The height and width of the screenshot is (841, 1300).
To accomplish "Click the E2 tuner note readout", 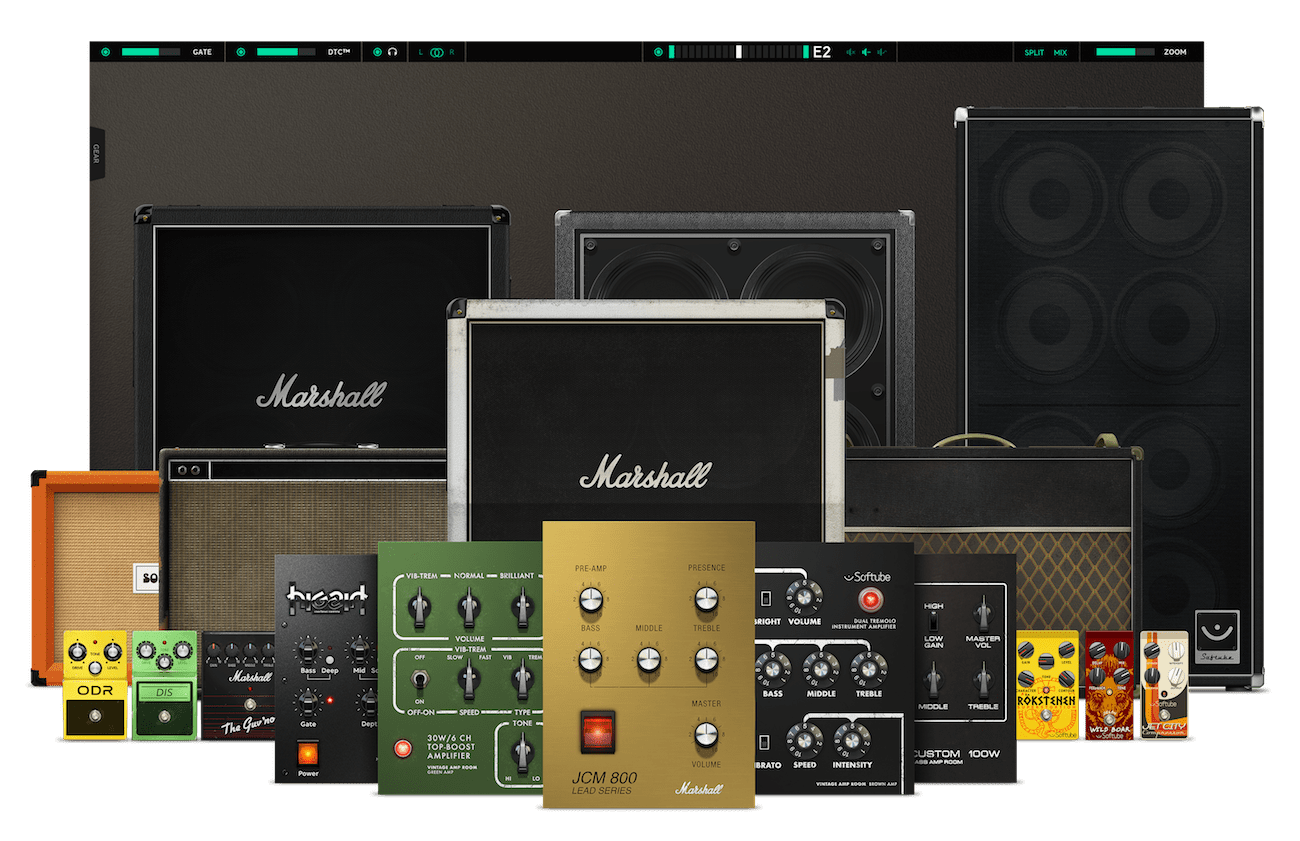I will pyautogui.click(x=822, y=52).
